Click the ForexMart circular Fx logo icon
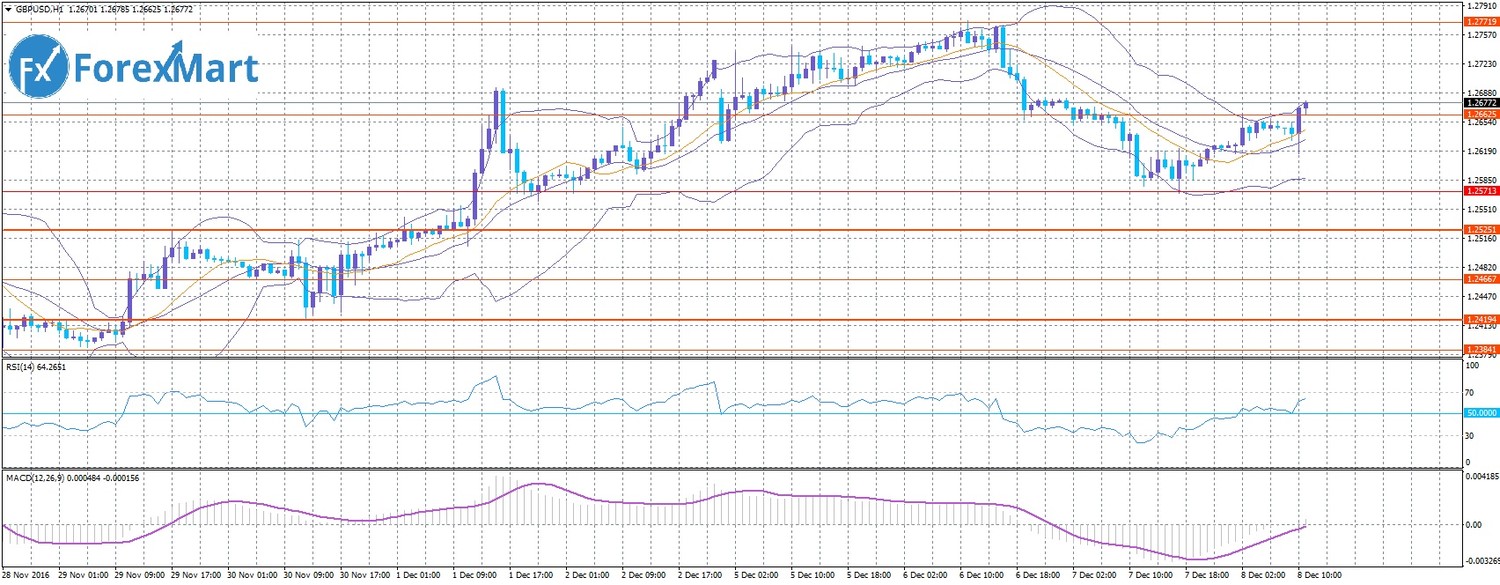Viewport: 1500px width, 585px height. pyautogui.click(x=38, y=70)
